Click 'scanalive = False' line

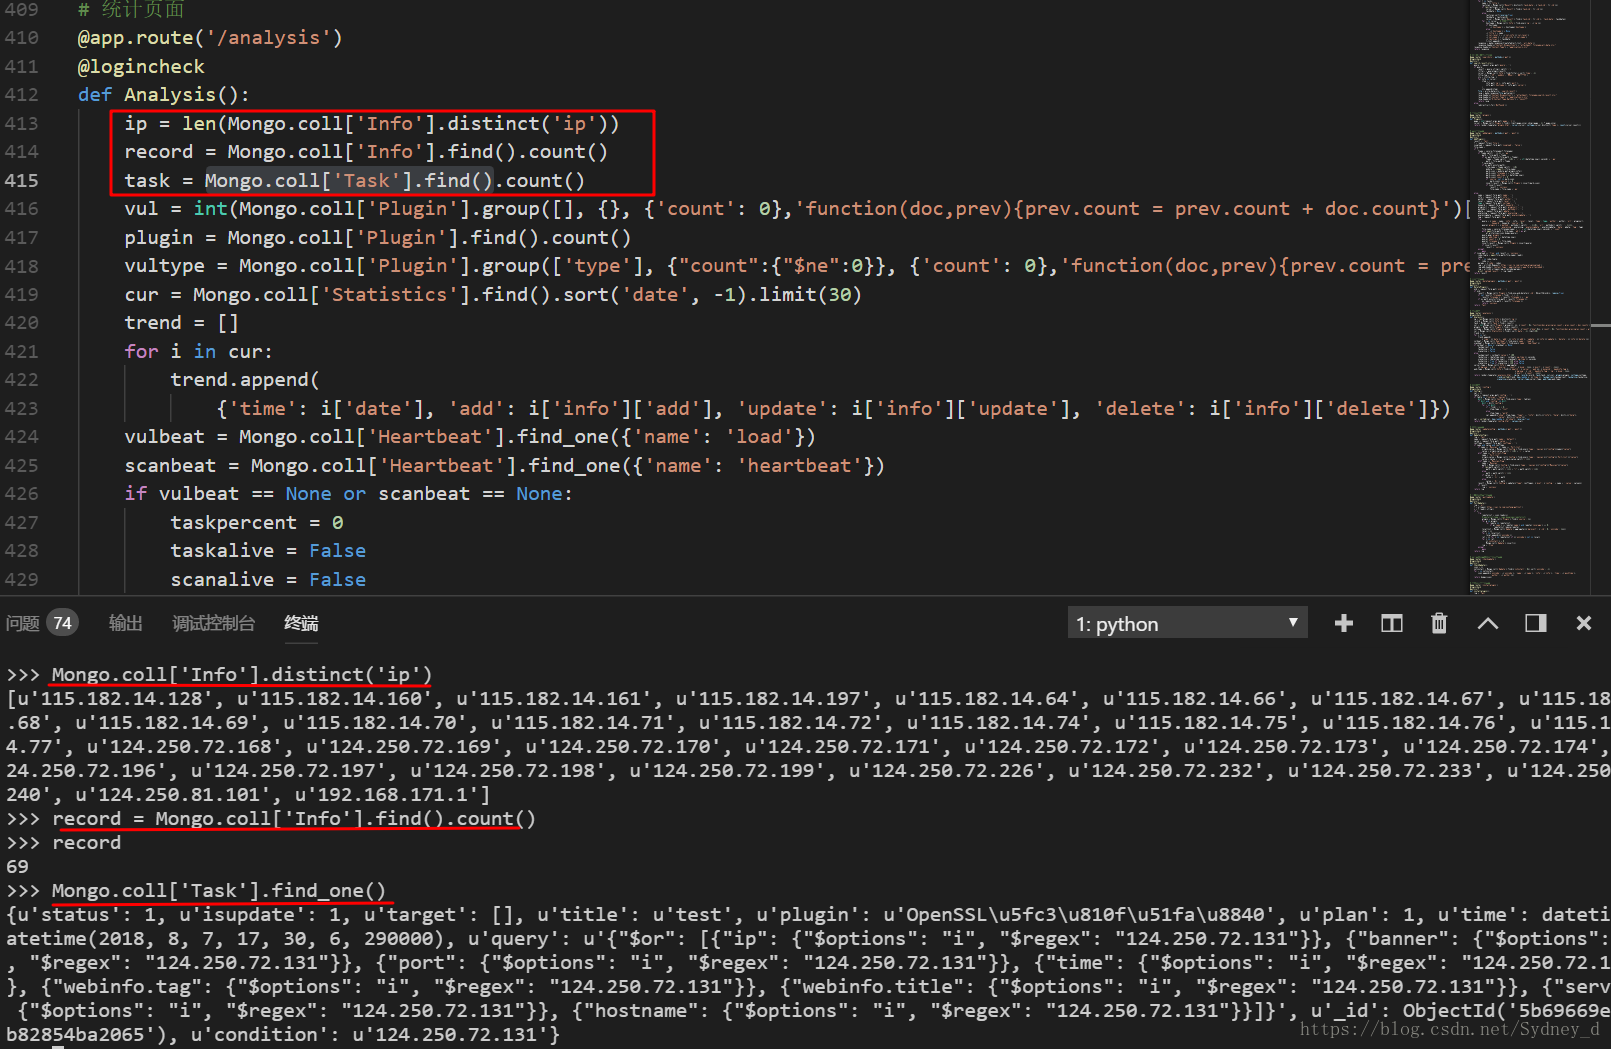268,579
